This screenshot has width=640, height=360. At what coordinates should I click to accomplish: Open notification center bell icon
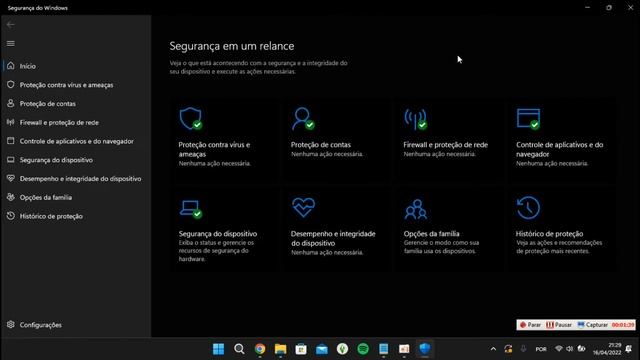(629, 349)
